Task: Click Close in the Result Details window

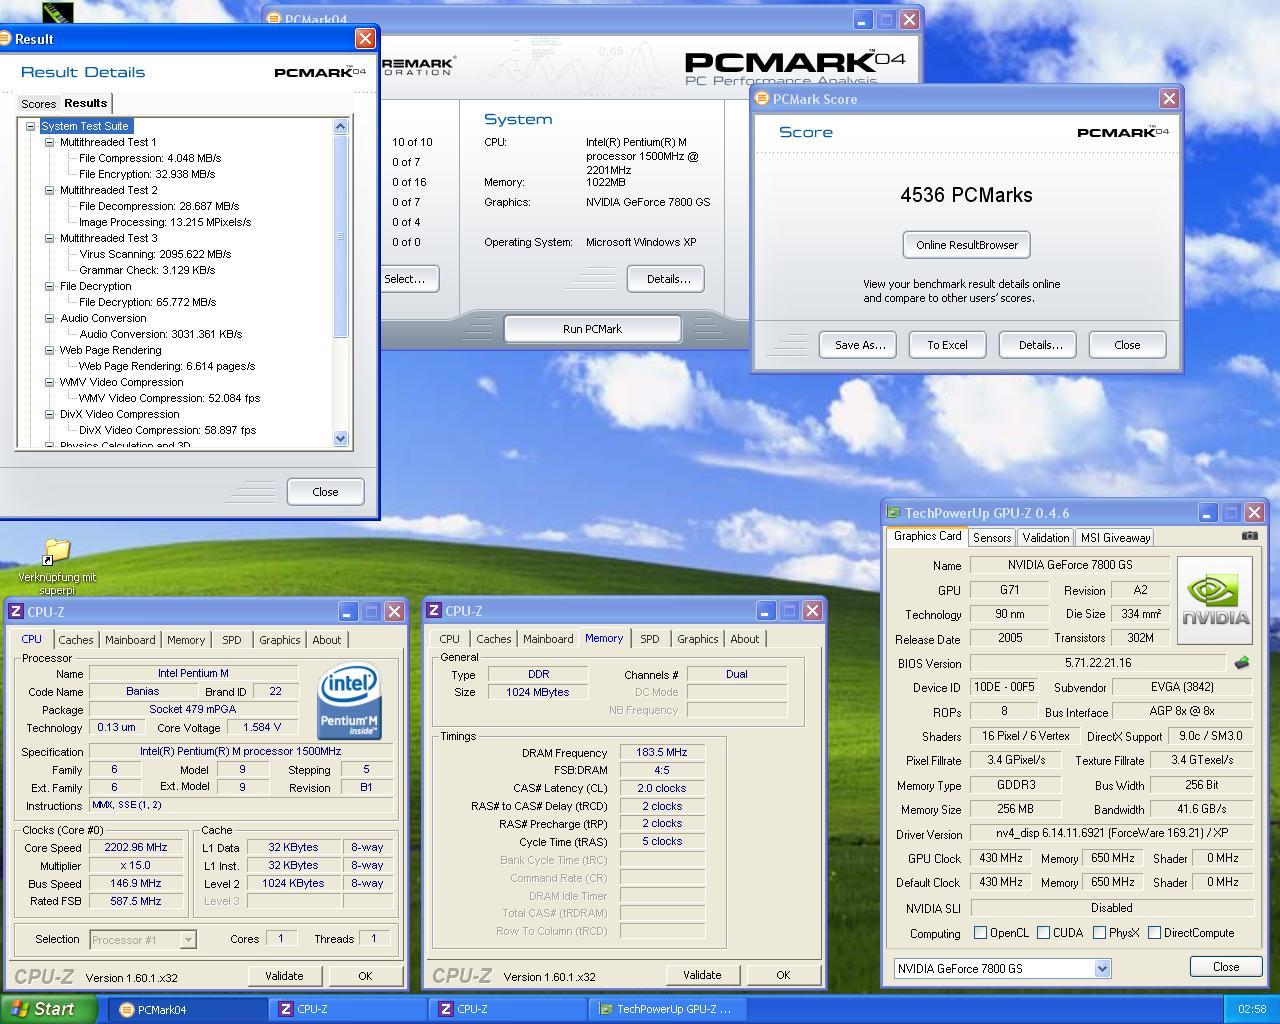Action: (x=325, y=492)
